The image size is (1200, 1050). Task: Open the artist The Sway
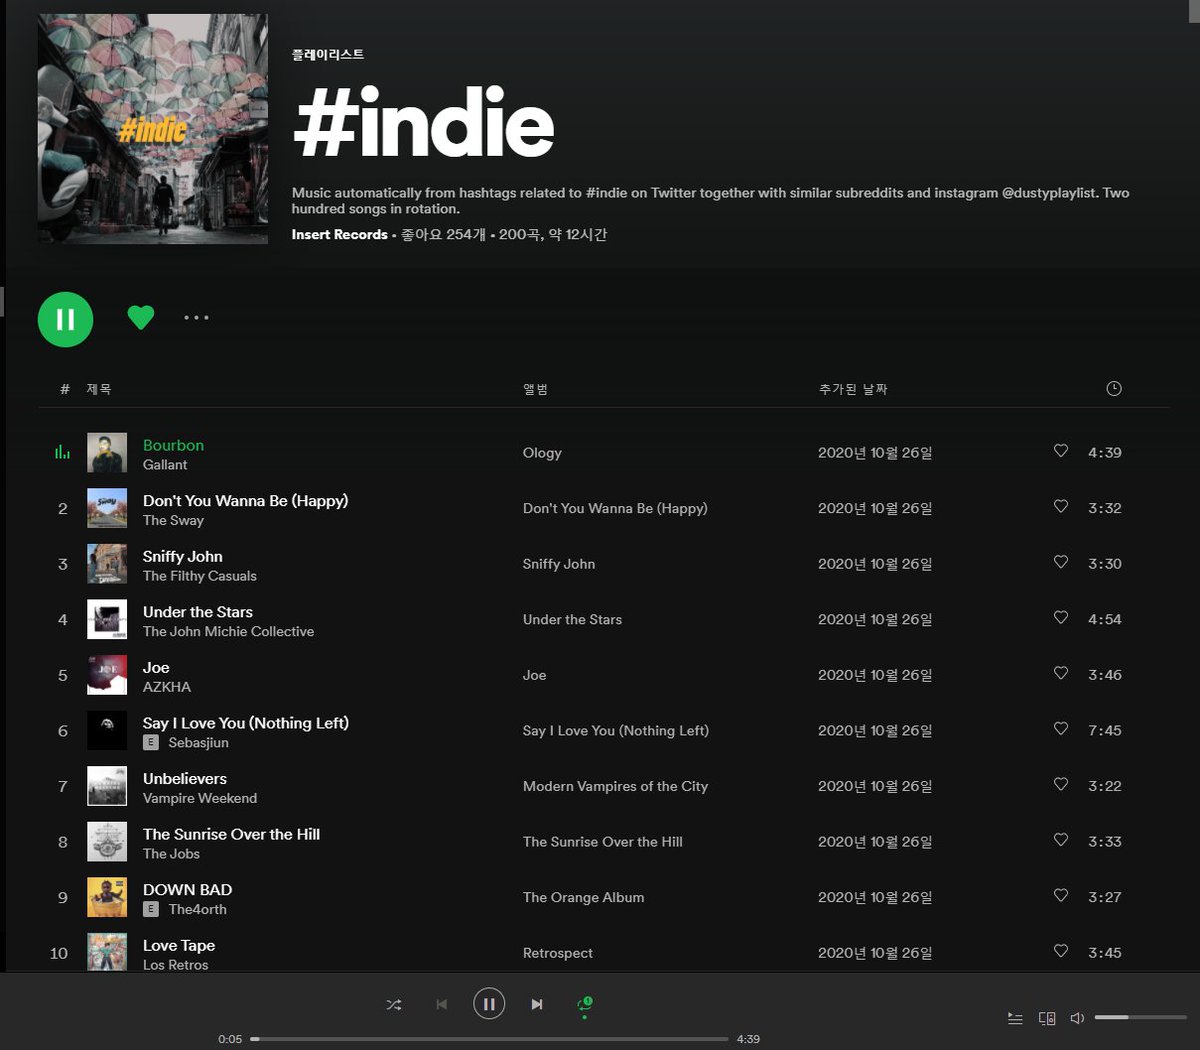tap(173, 520)
